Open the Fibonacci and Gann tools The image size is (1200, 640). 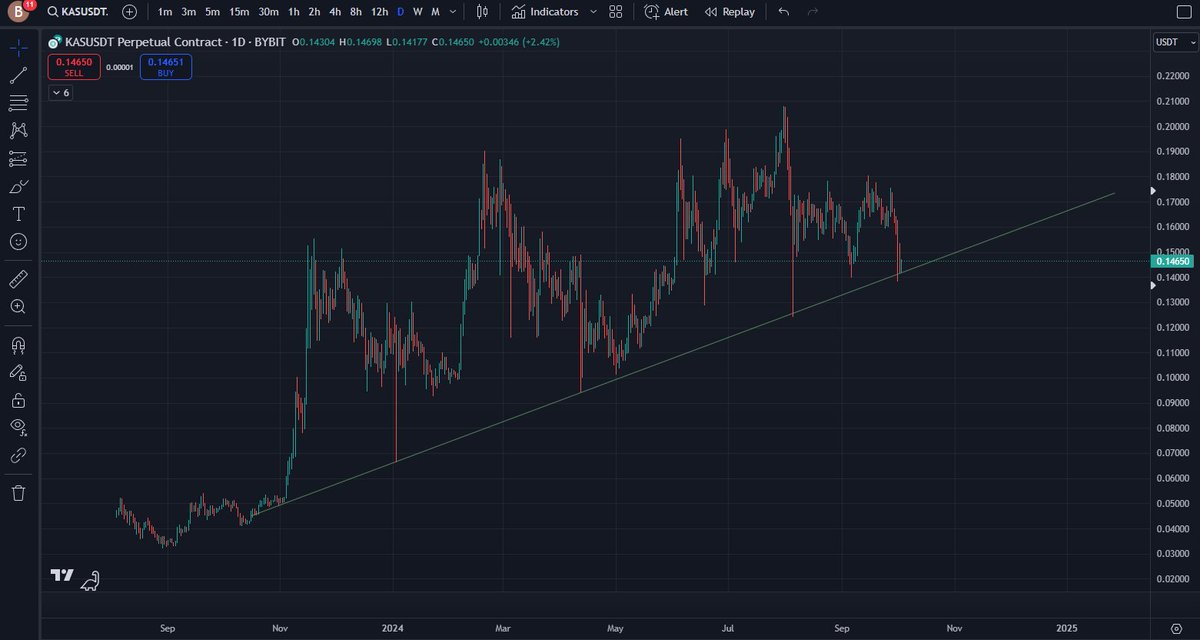tap(18, 103)
